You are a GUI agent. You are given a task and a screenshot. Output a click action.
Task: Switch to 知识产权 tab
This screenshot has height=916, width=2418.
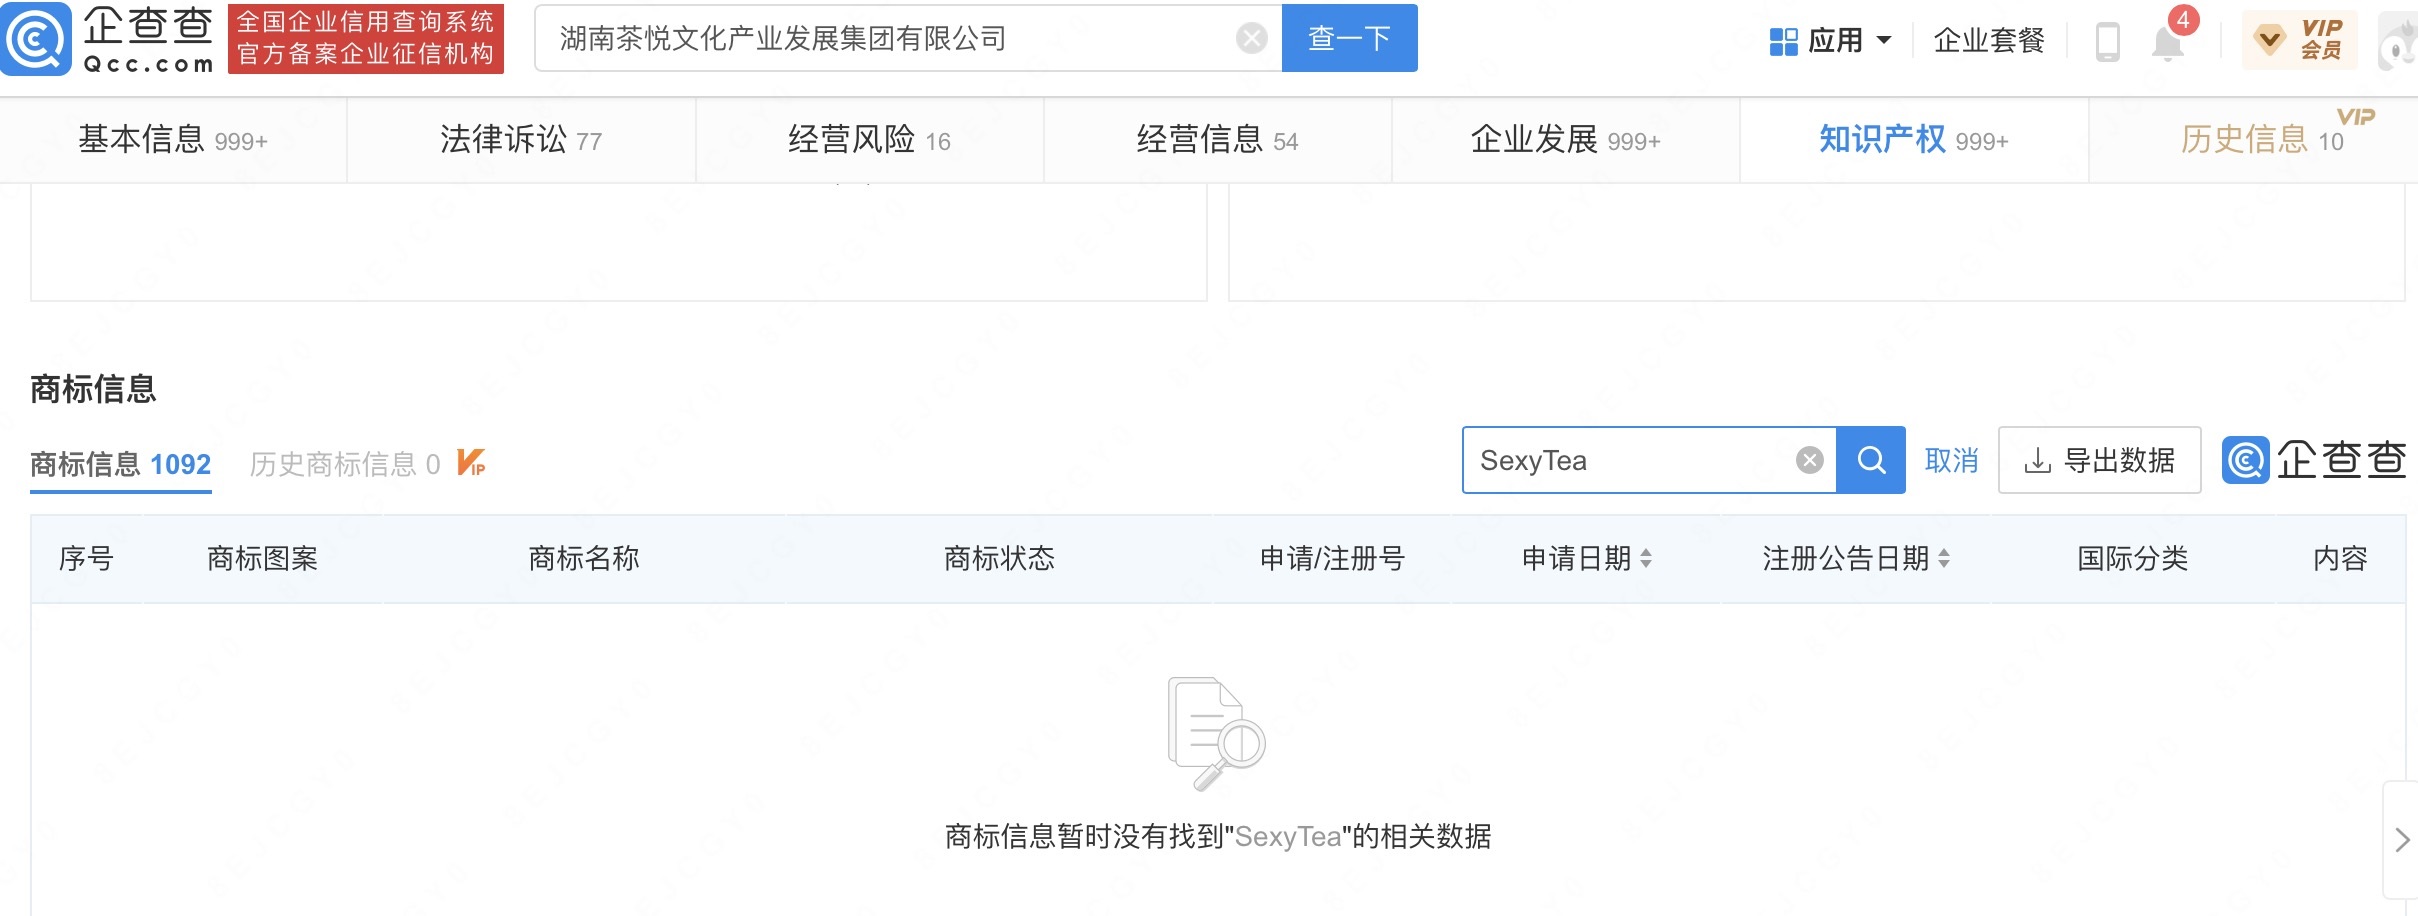point(1913,140)
